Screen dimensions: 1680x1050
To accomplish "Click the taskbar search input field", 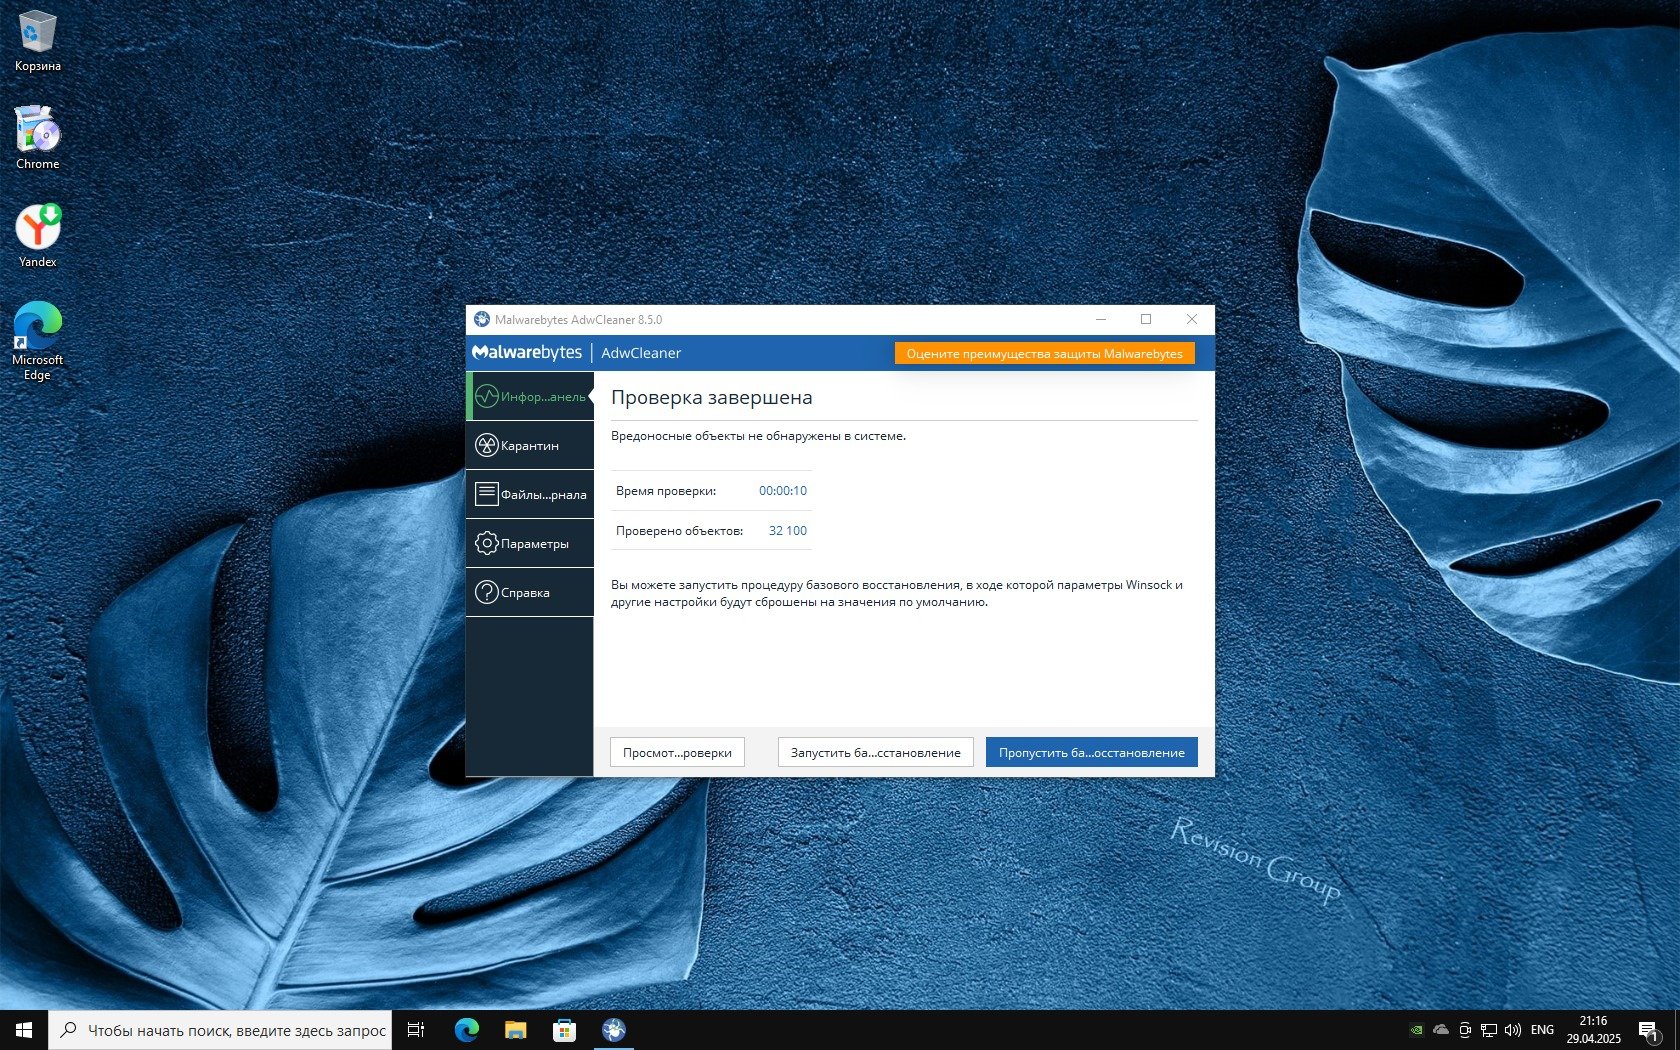I will tap(236, 1030).
